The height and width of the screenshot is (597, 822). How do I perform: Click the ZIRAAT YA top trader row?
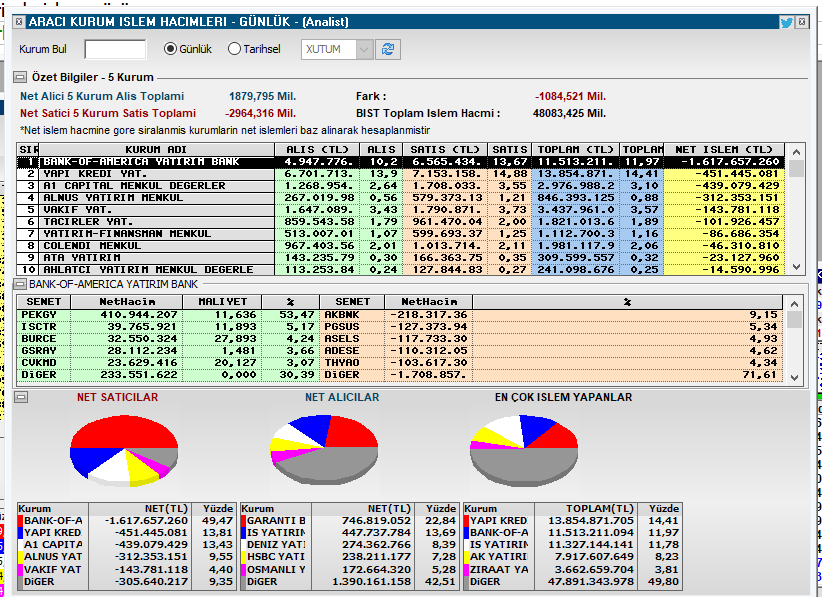coord(572,569)
